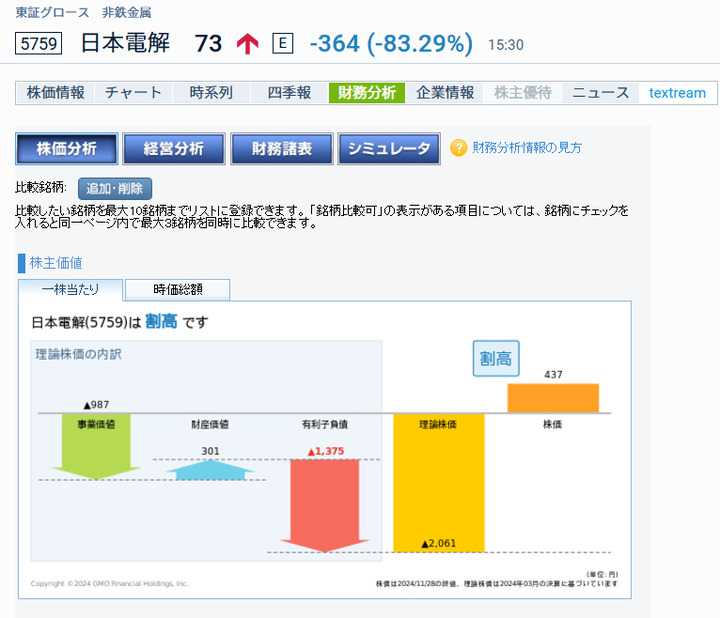Click the boxed stock code 5759

click(39, 44)
